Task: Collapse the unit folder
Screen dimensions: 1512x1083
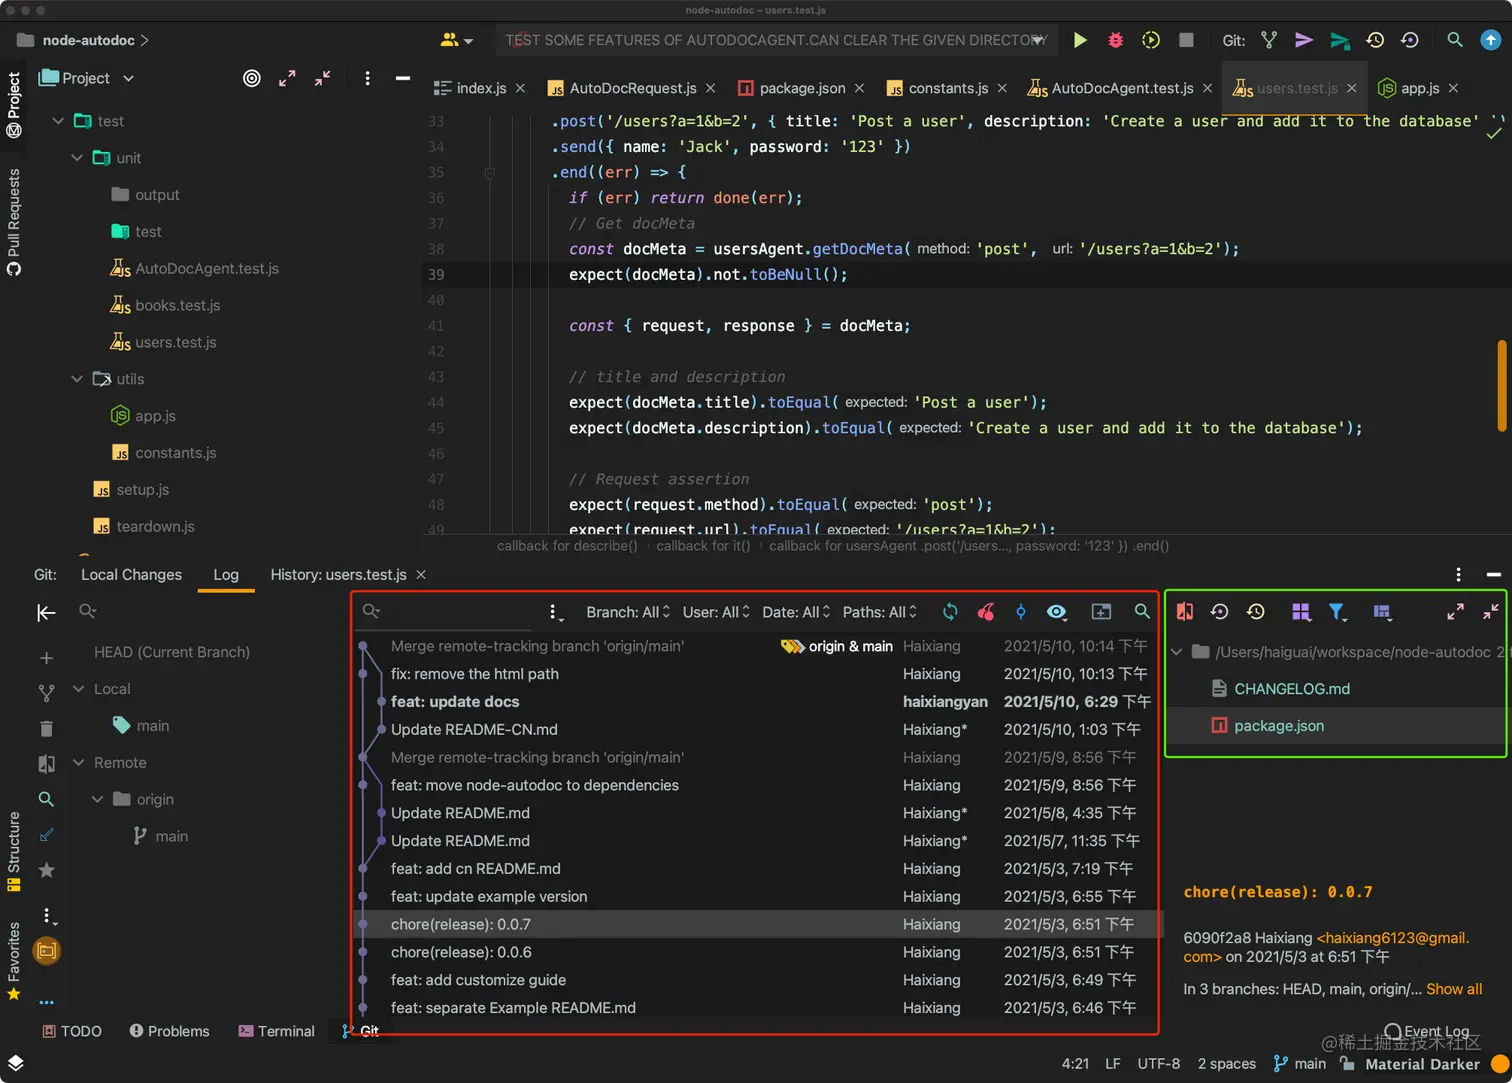Action: click(x=77, y=158)
